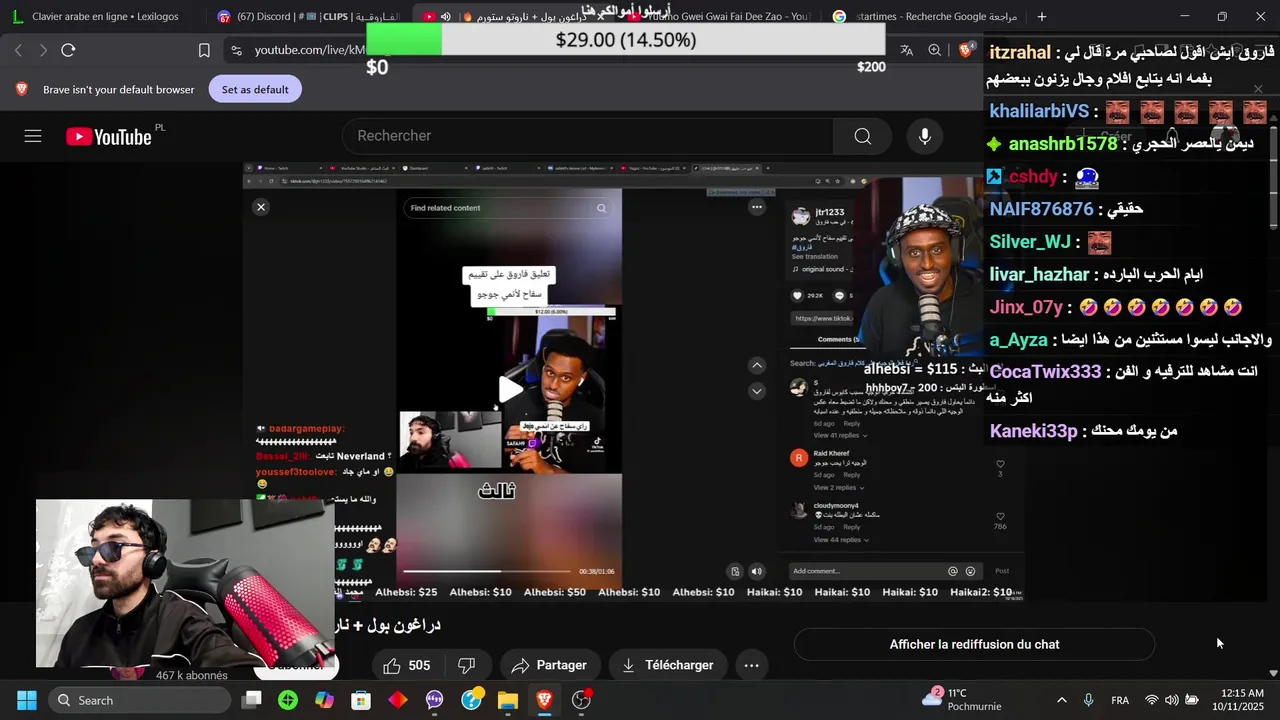Open the zoom magnifier in address bar
This screenshot has height=720, width=1280.
coord(934,50)
